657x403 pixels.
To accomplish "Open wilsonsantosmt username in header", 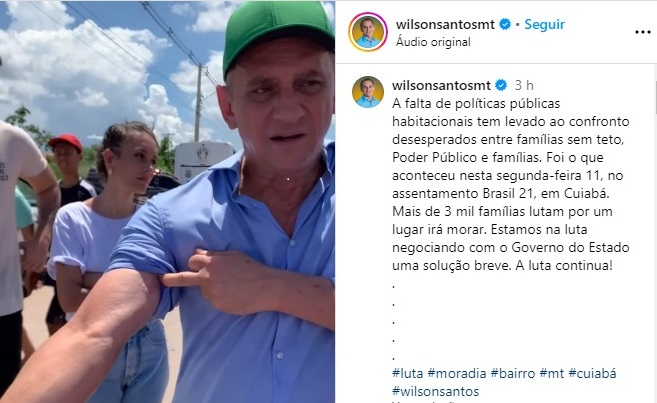I will tap(445, 24).
